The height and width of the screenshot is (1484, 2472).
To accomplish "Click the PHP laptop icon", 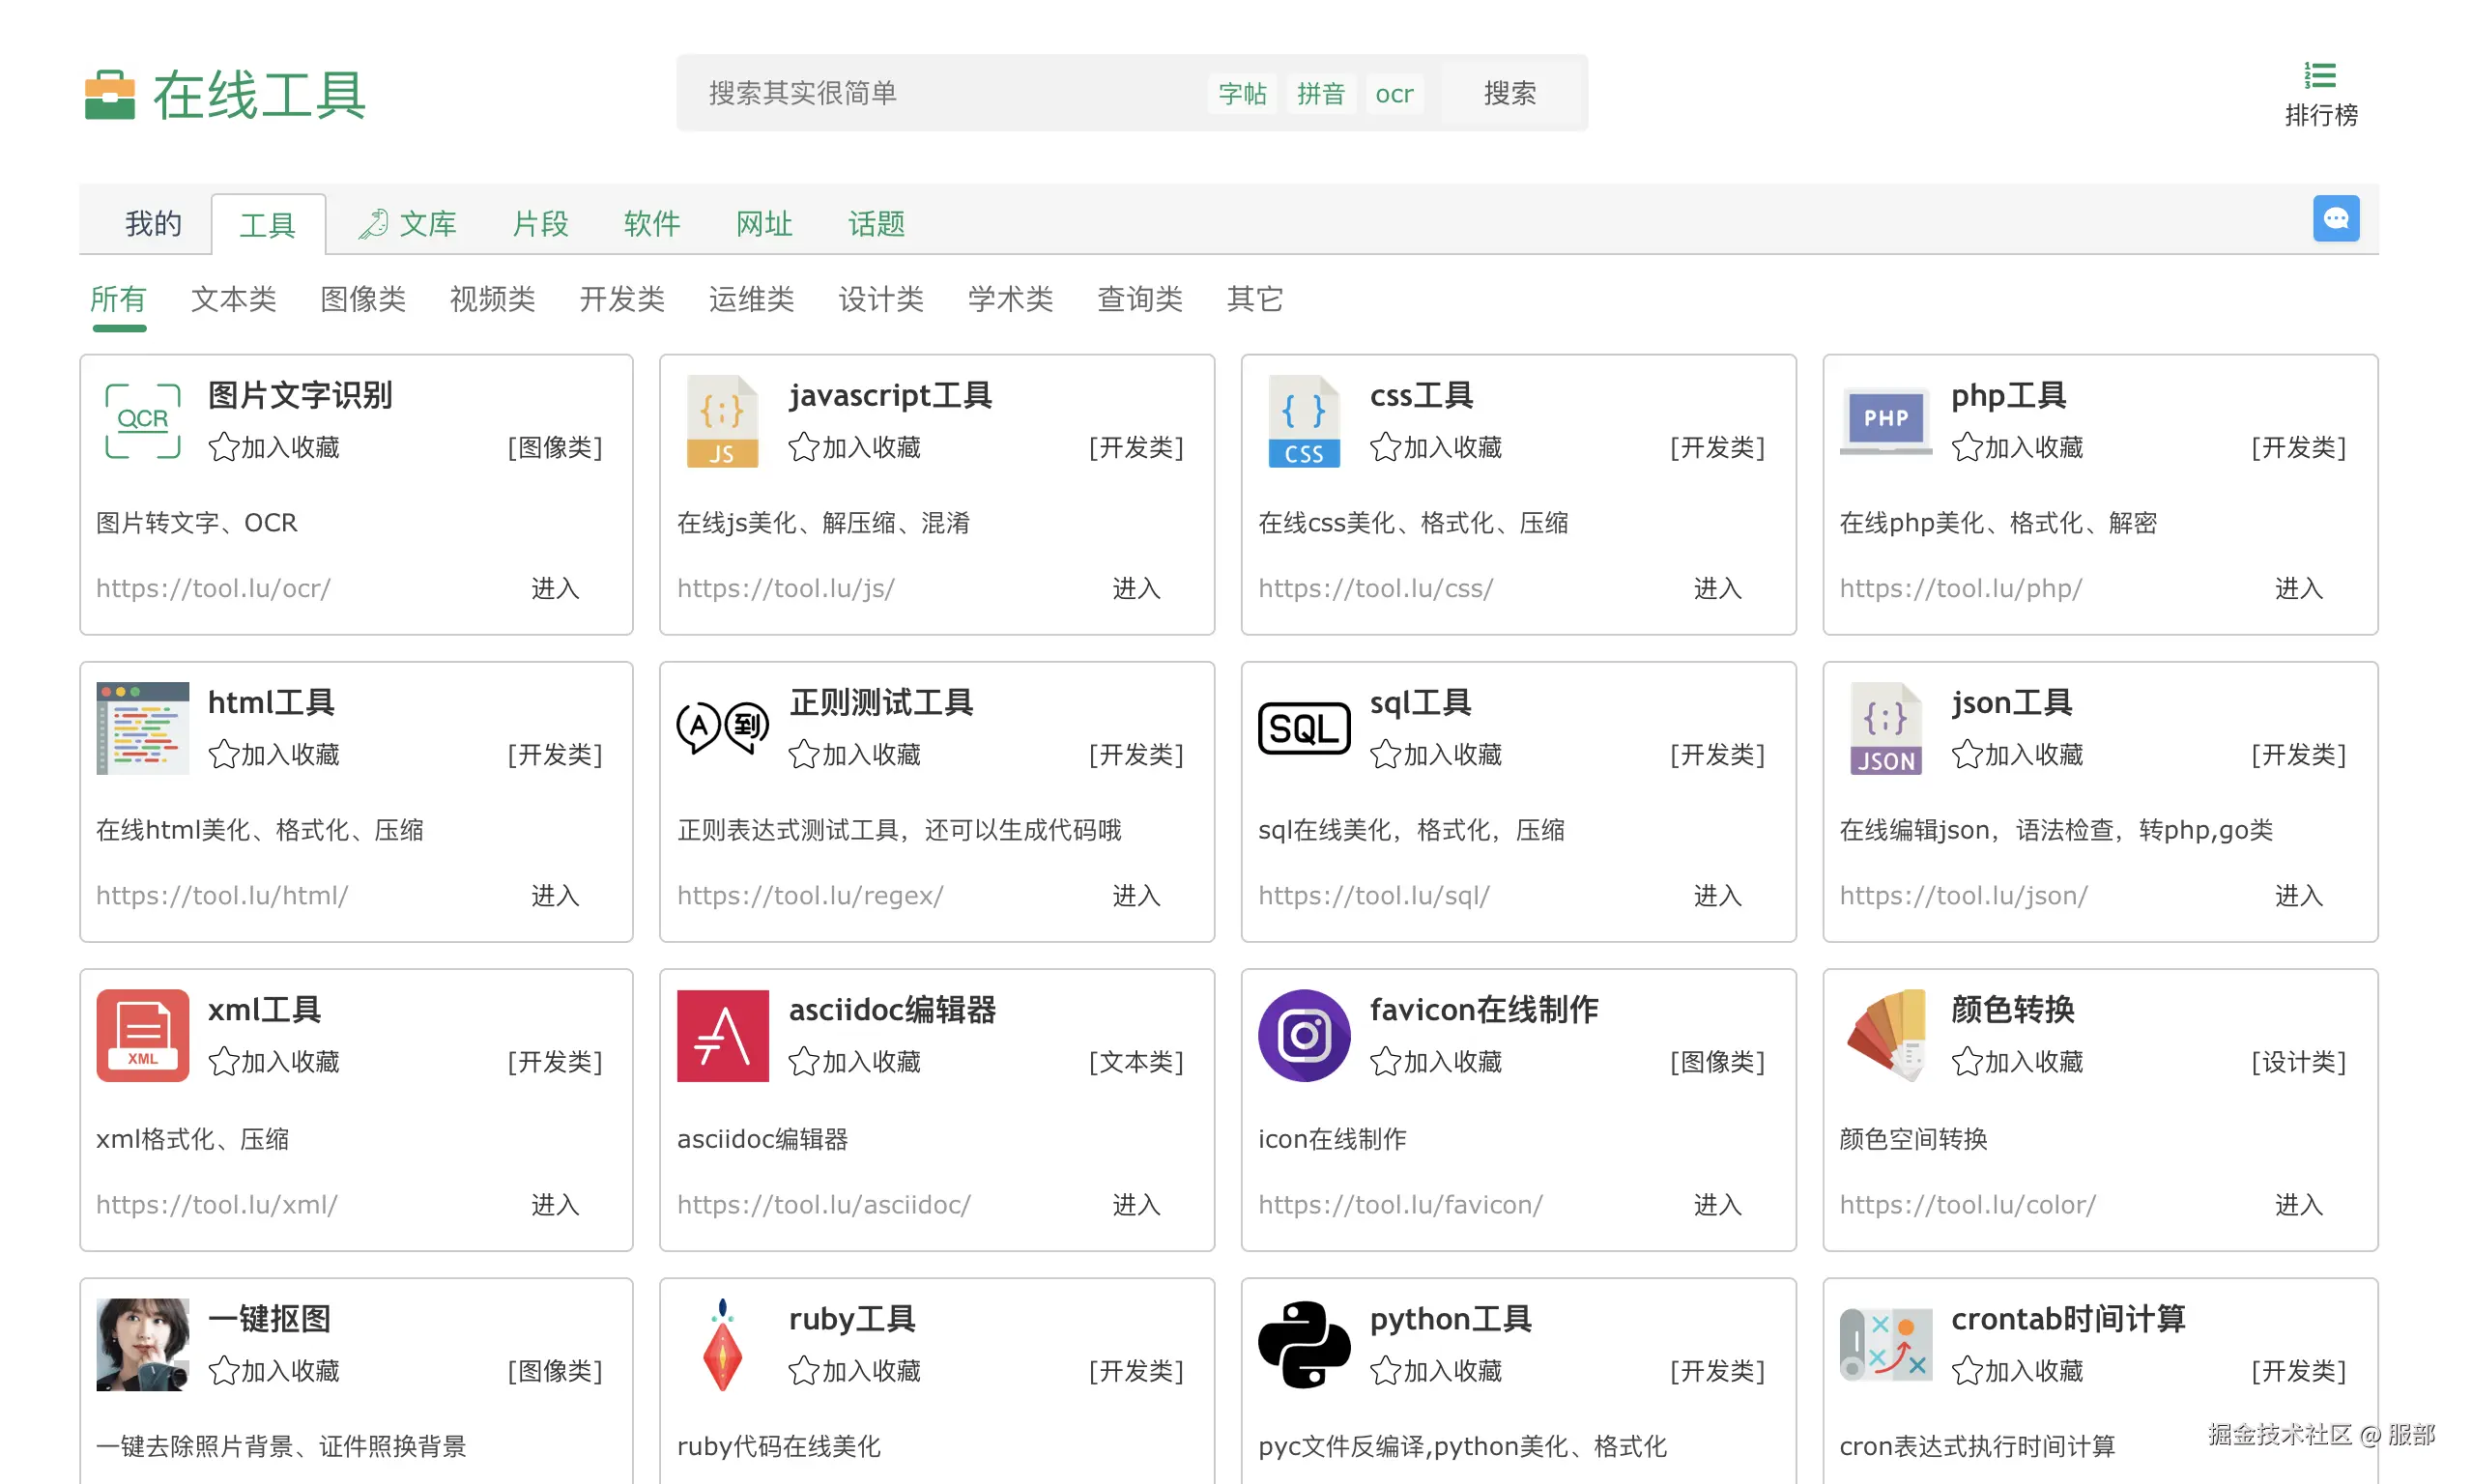I will [1885, 420].
